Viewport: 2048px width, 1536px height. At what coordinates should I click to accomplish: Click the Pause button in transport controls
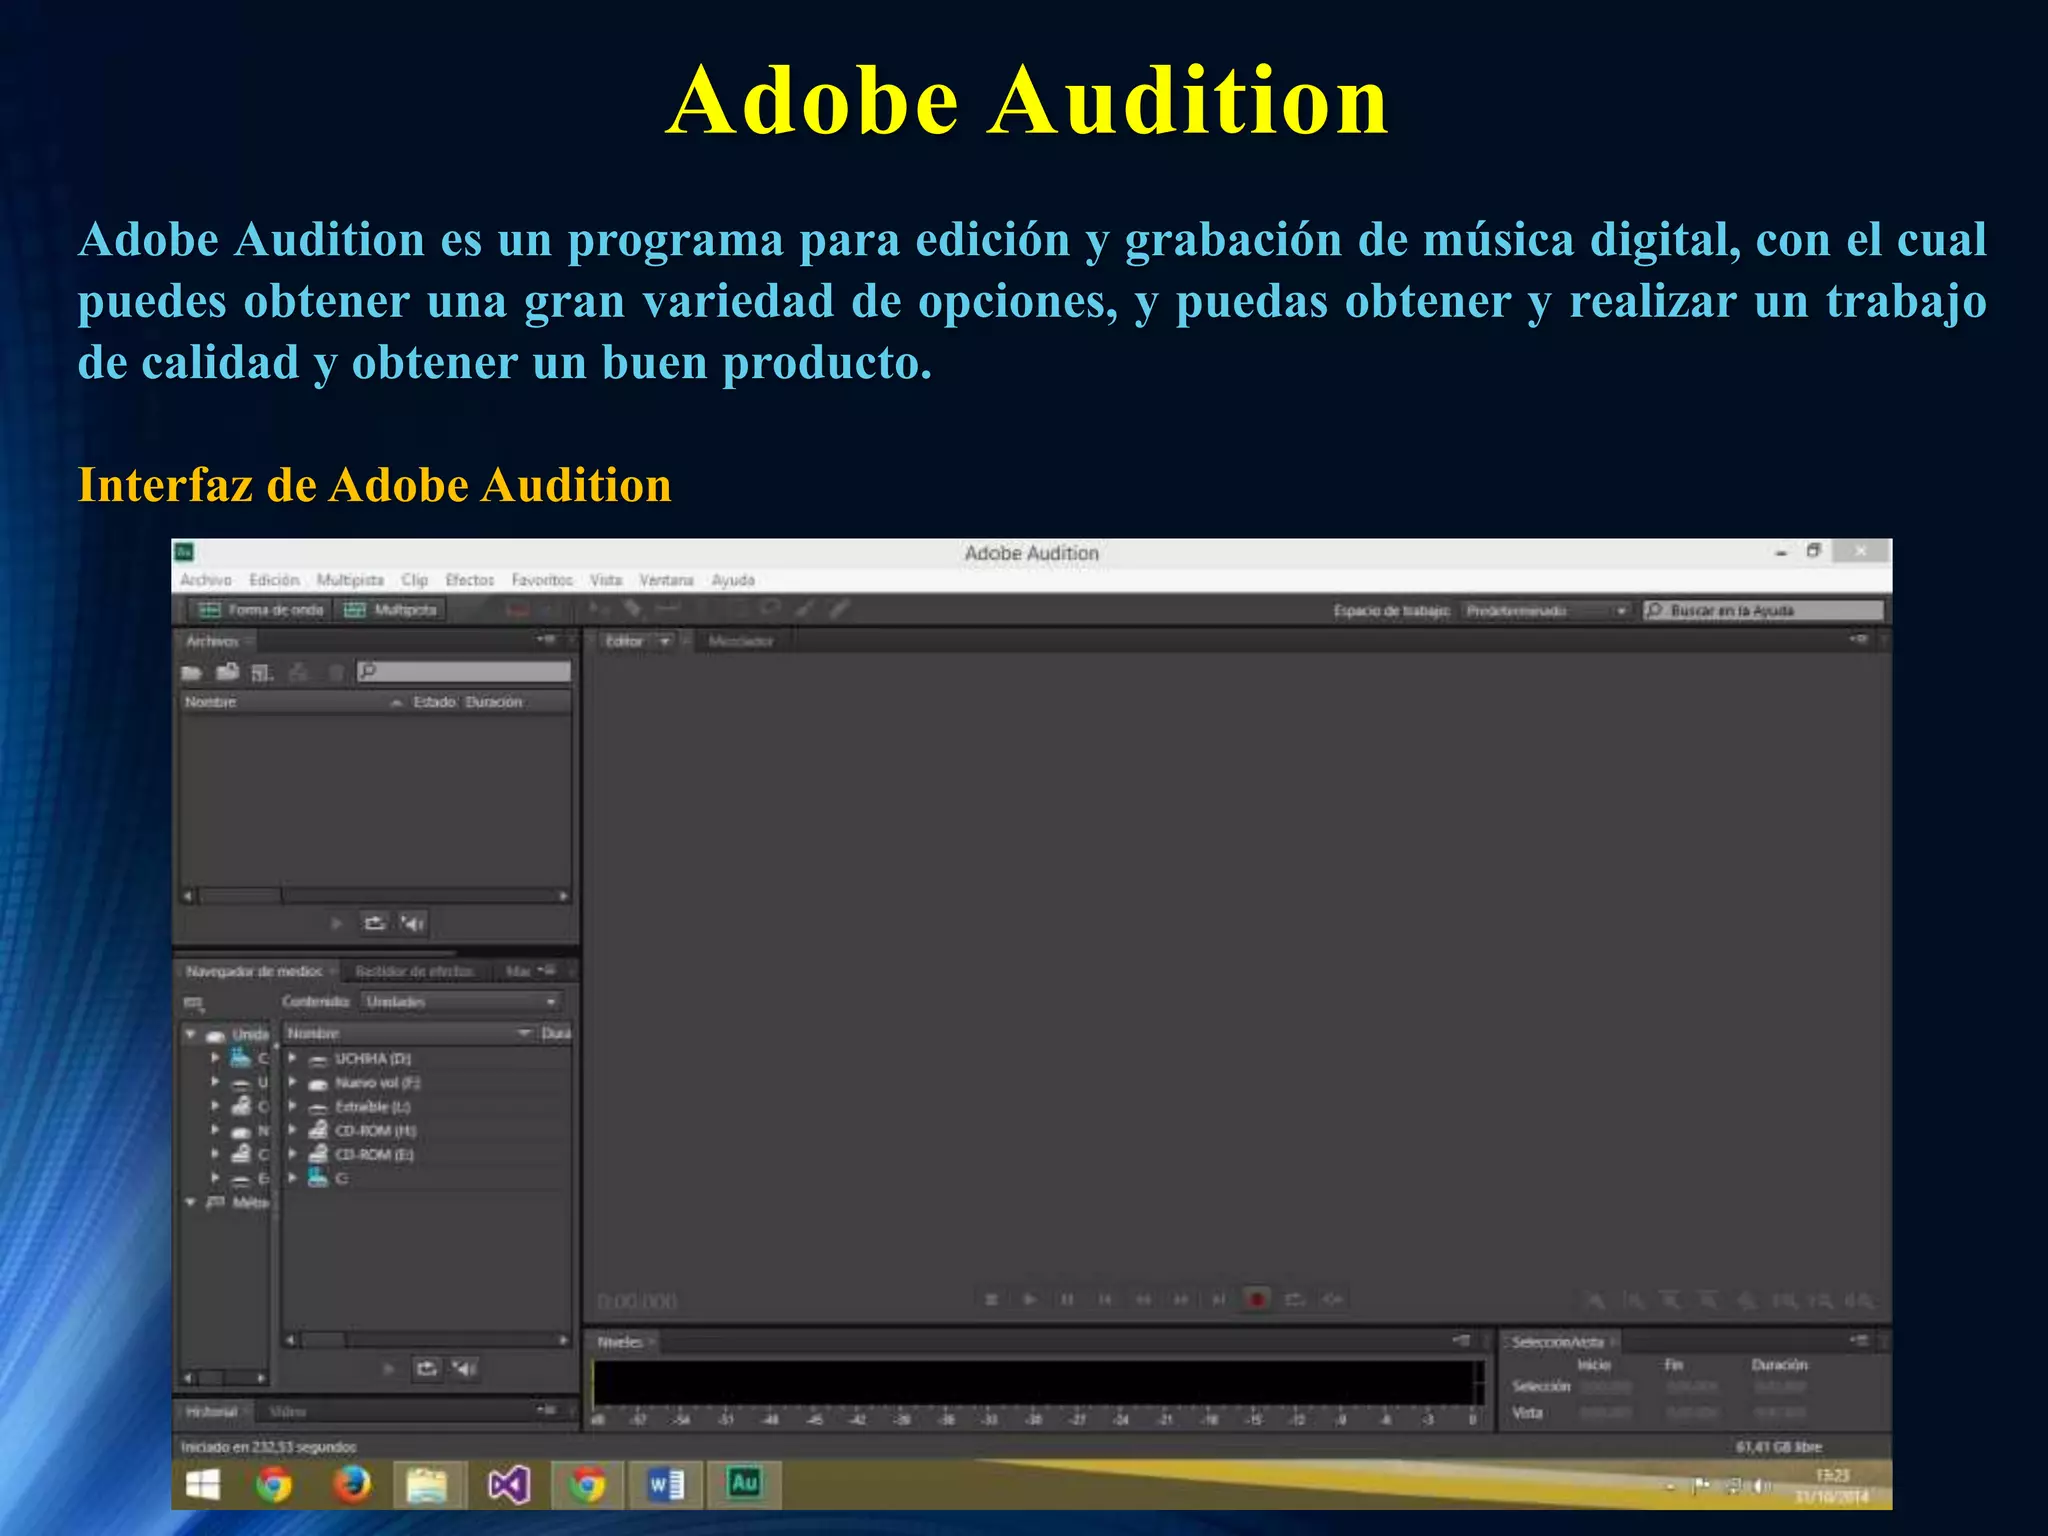point(1067,1299)
